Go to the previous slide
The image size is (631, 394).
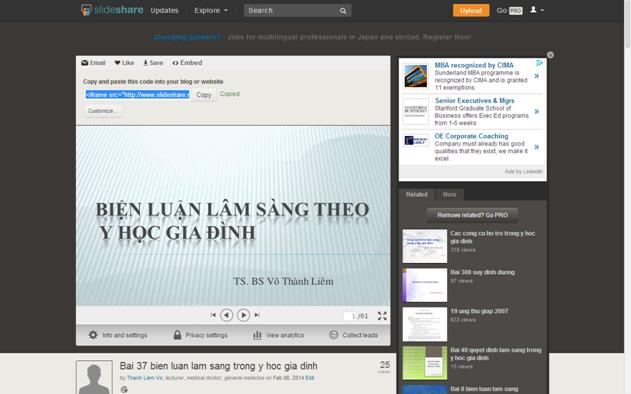pyautogui.click(x=227, y=315)
